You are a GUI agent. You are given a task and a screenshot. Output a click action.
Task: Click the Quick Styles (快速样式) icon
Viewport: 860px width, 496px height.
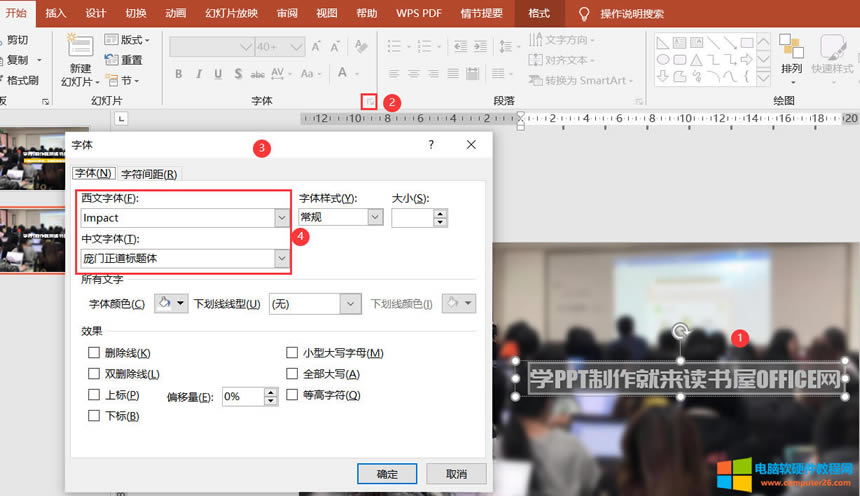click(x=832, y=48)
